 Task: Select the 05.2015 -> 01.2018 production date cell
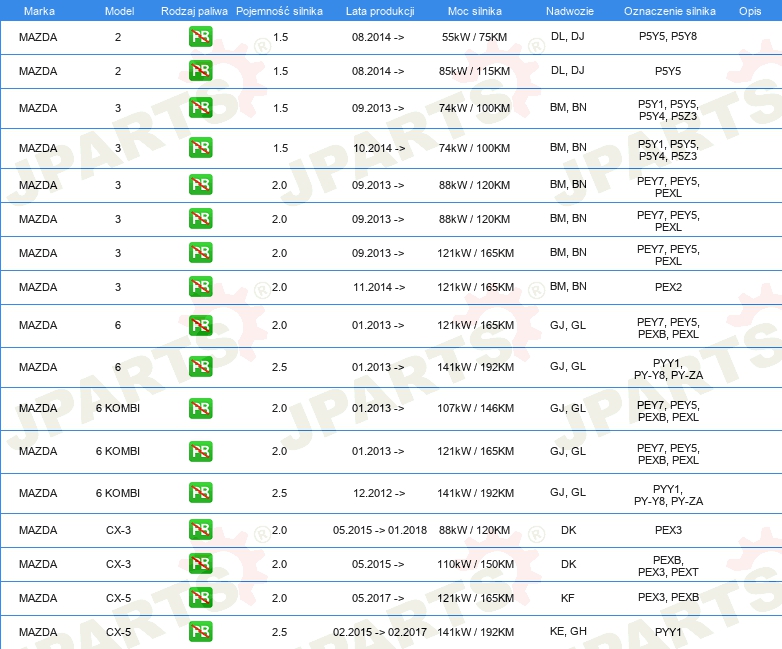click(x=378, y=530)
